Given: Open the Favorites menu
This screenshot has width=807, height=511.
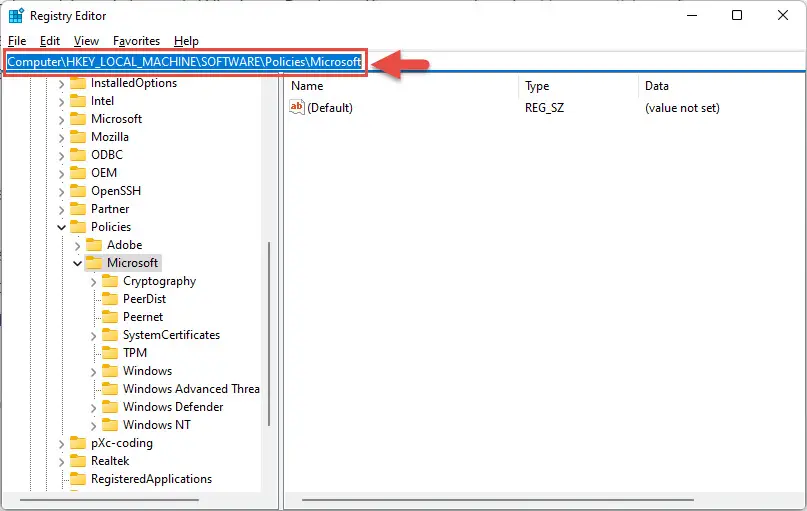Looking at the screenshot, I should tap(136, 41).
